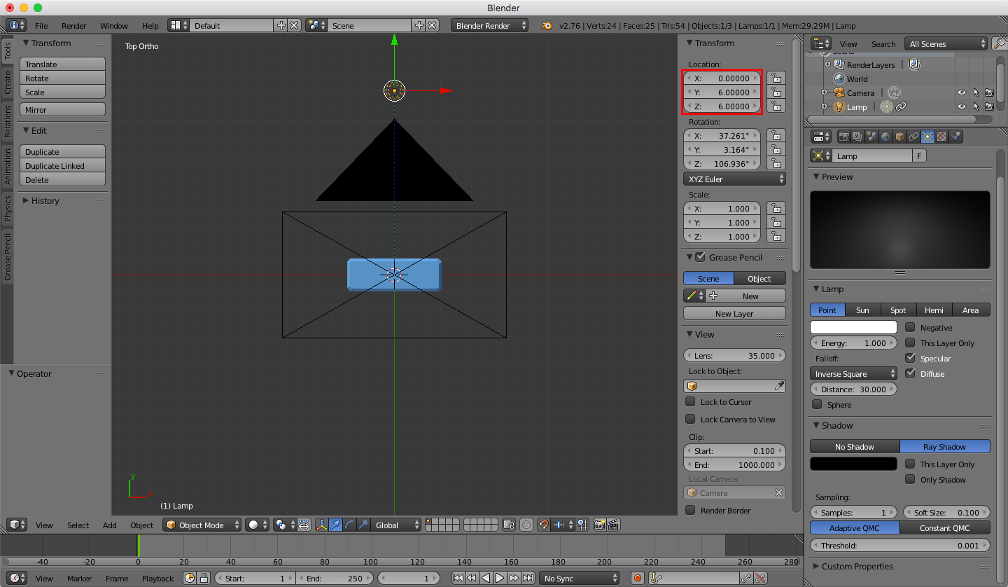
Task: Open the World properties tab (globe icon)
Action: (x=886, y=137)
